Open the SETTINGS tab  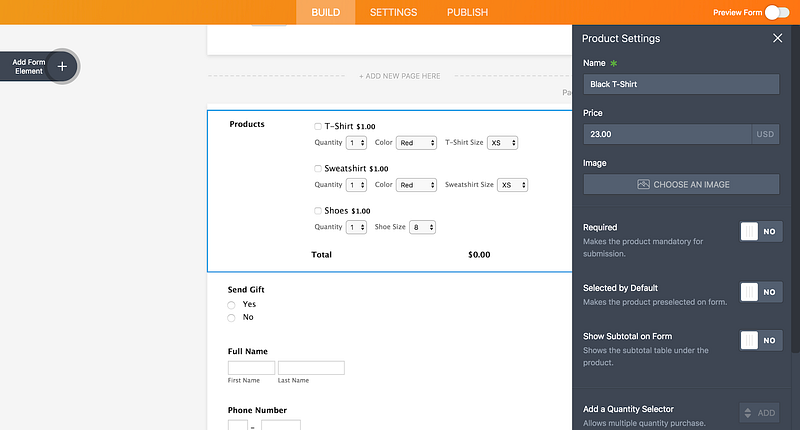tap(393, 12)
